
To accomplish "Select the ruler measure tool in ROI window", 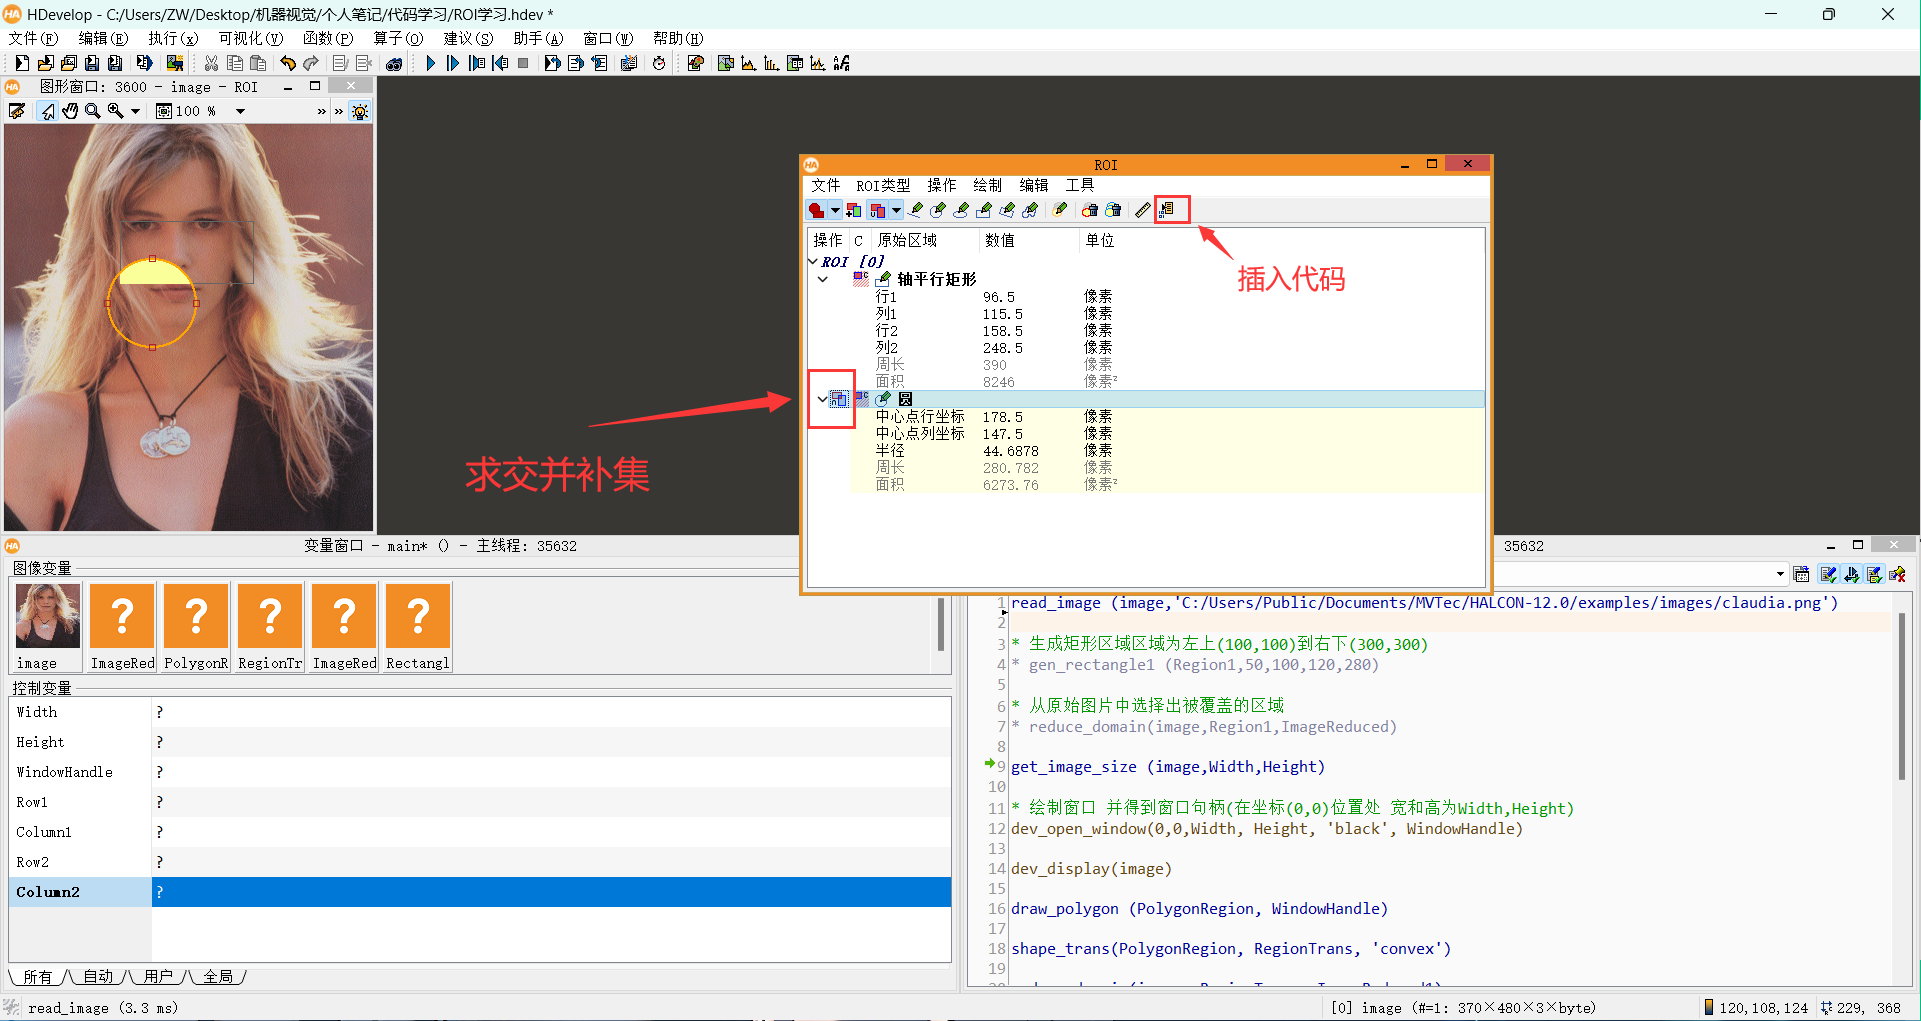I will click(x=1142, y=210).
